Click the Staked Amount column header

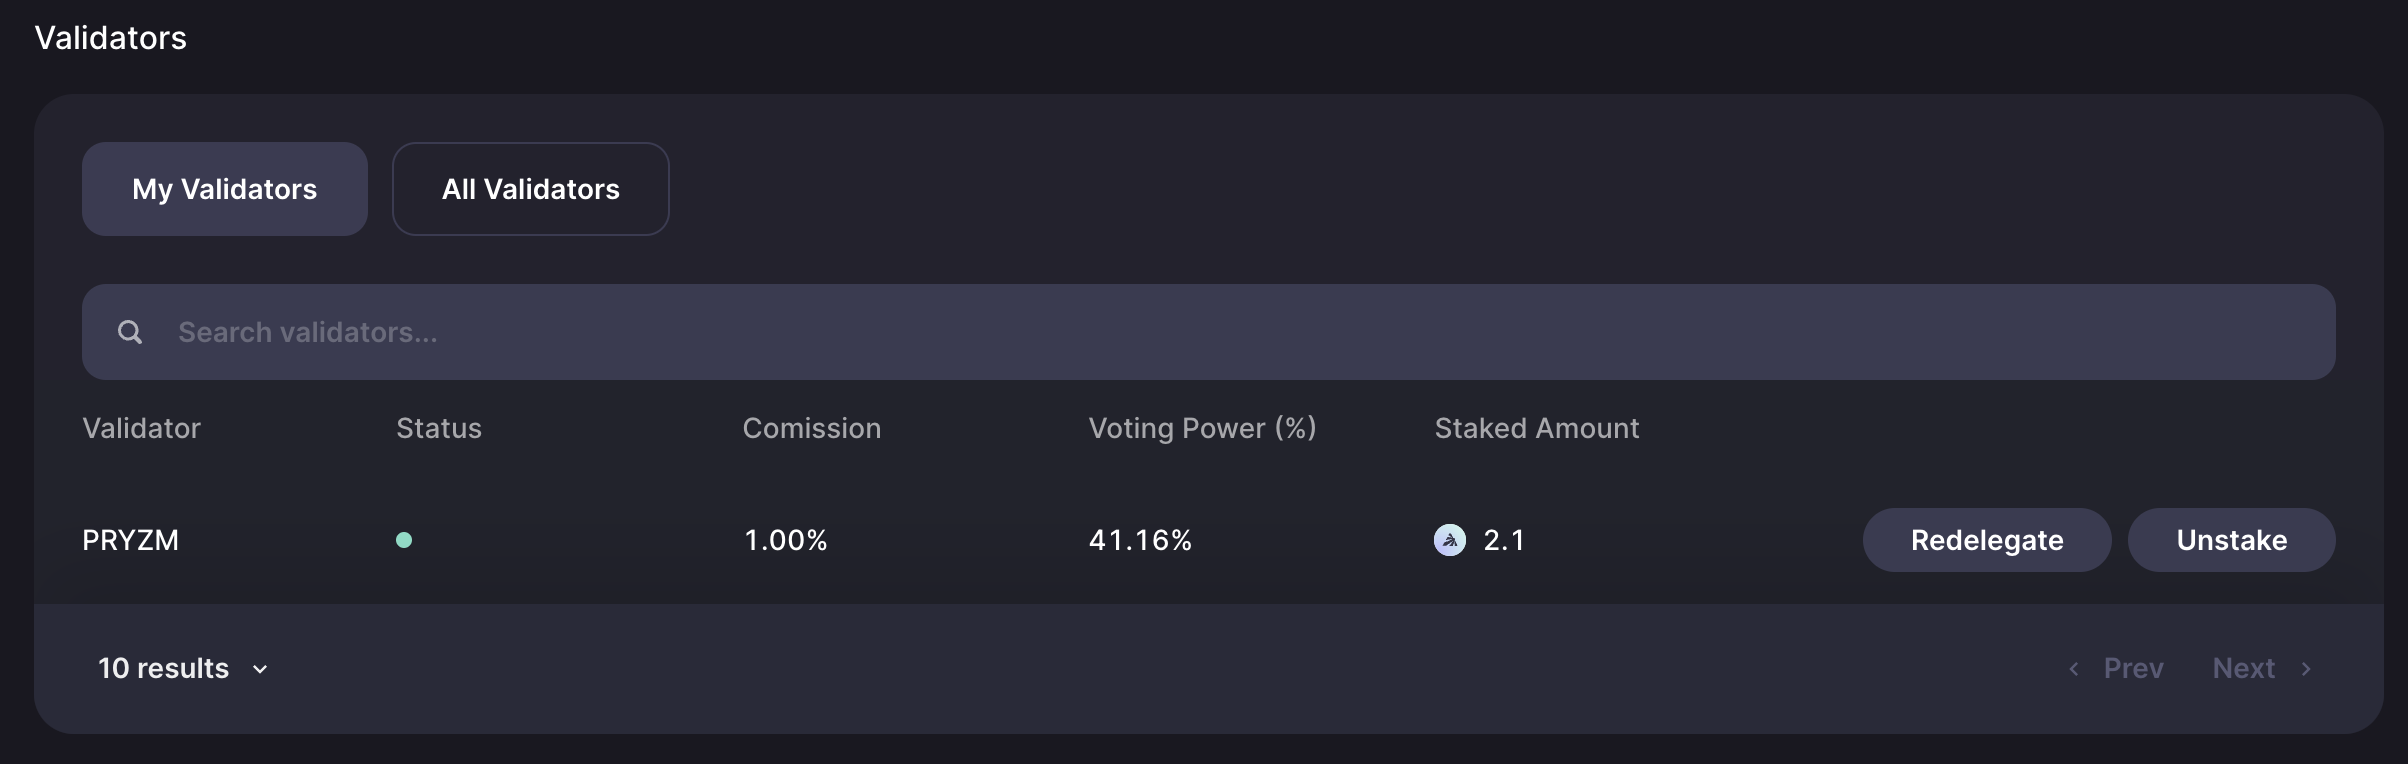[x=1537, y=428]
